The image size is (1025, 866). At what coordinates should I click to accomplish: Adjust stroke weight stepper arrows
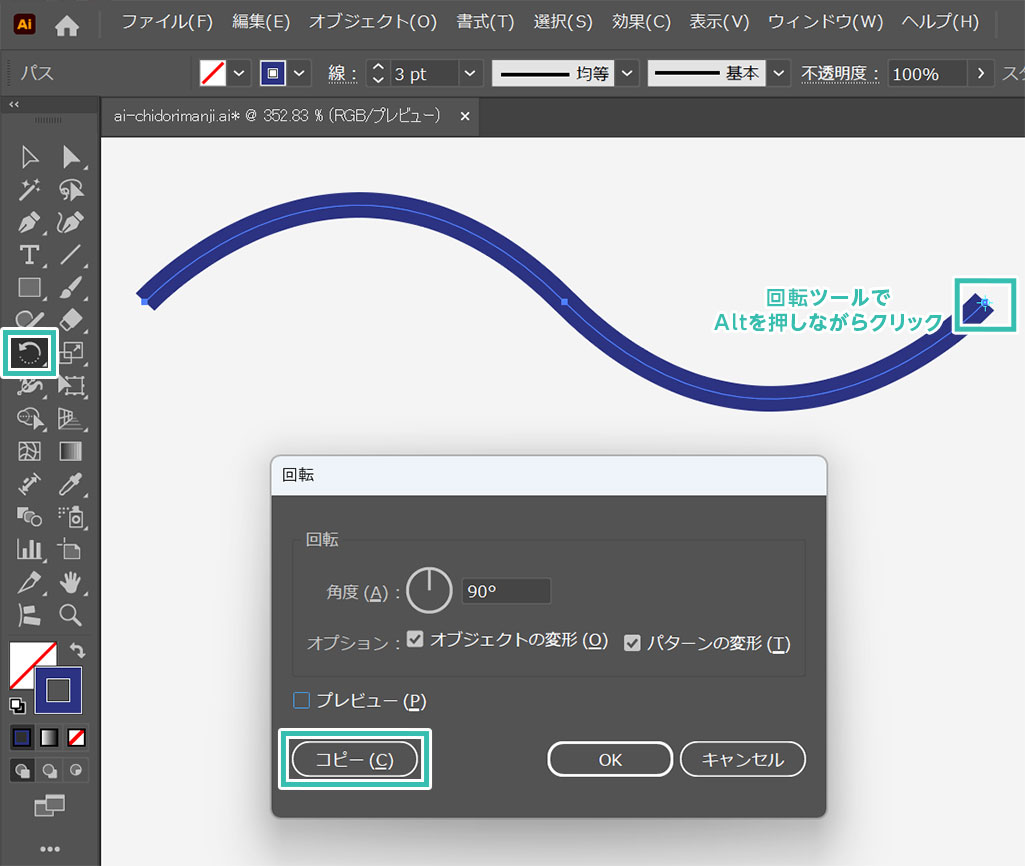coord(378,73)
